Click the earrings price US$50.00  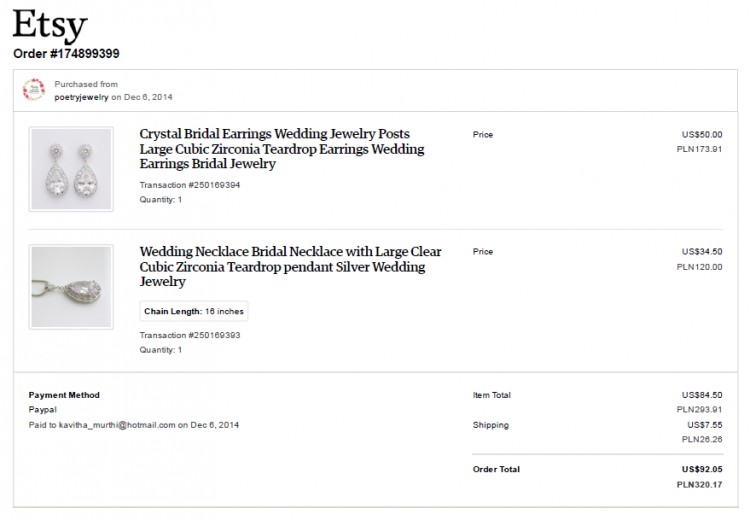point(702,135)
